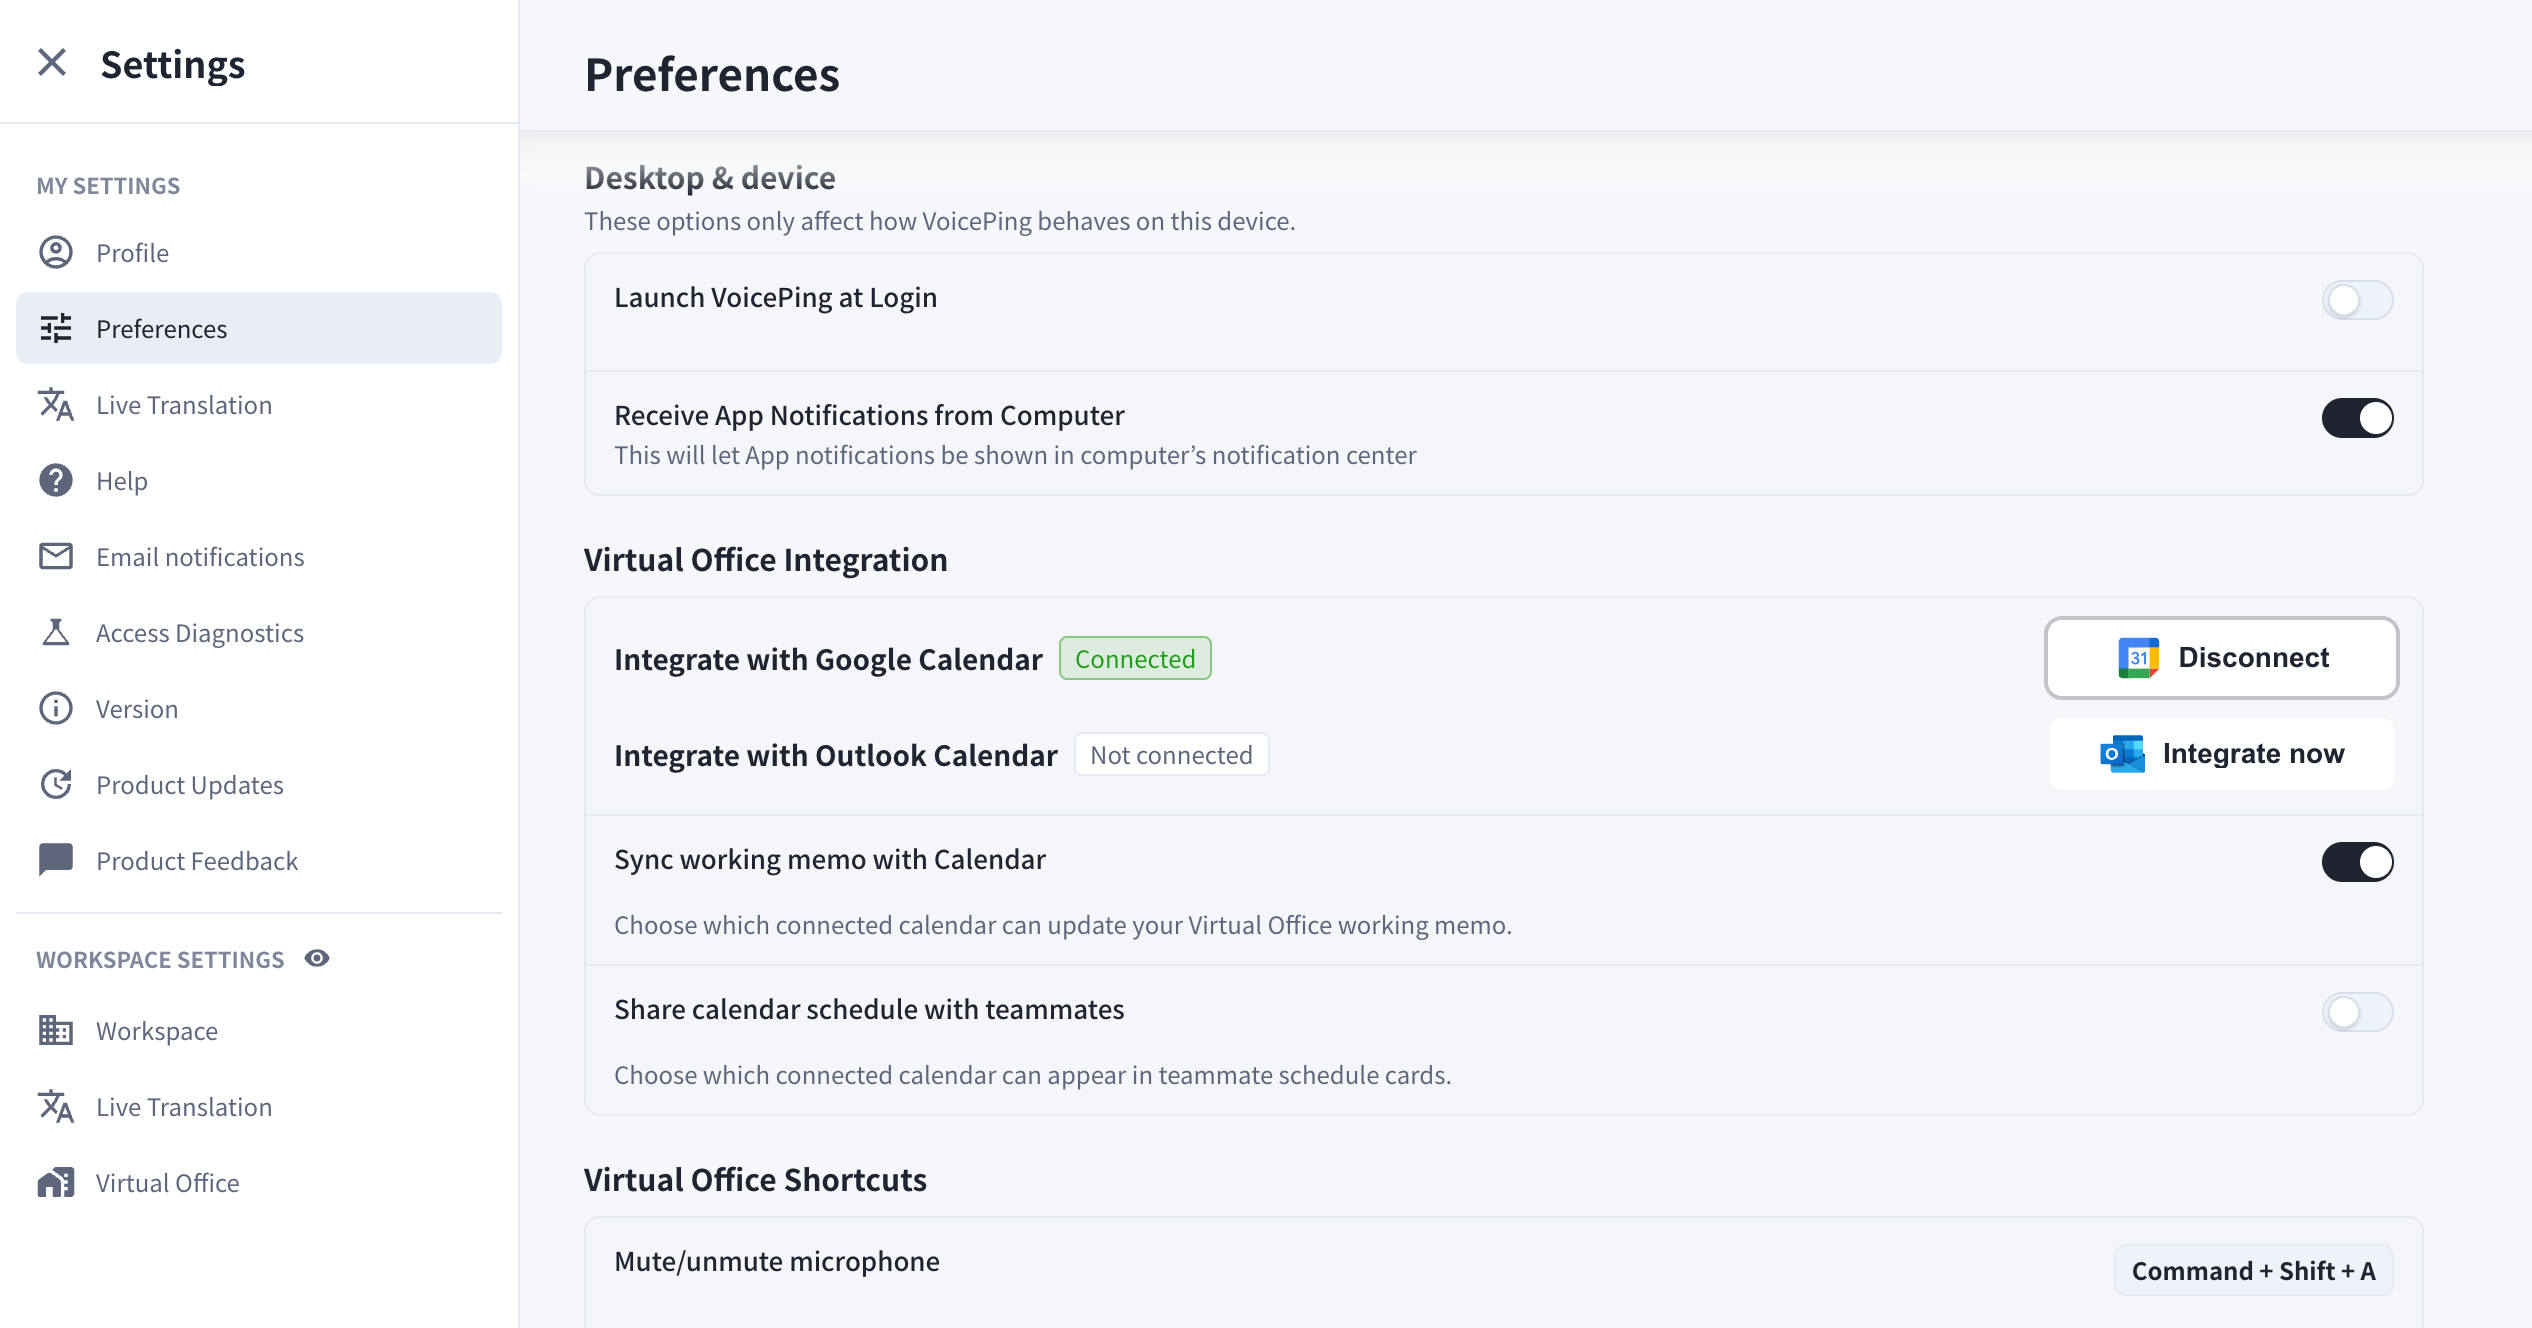The width and height of the screenshot is (2532, 1328).
Task: Click the Email notifications envelope icon
Action: click(x=56, y=556)
